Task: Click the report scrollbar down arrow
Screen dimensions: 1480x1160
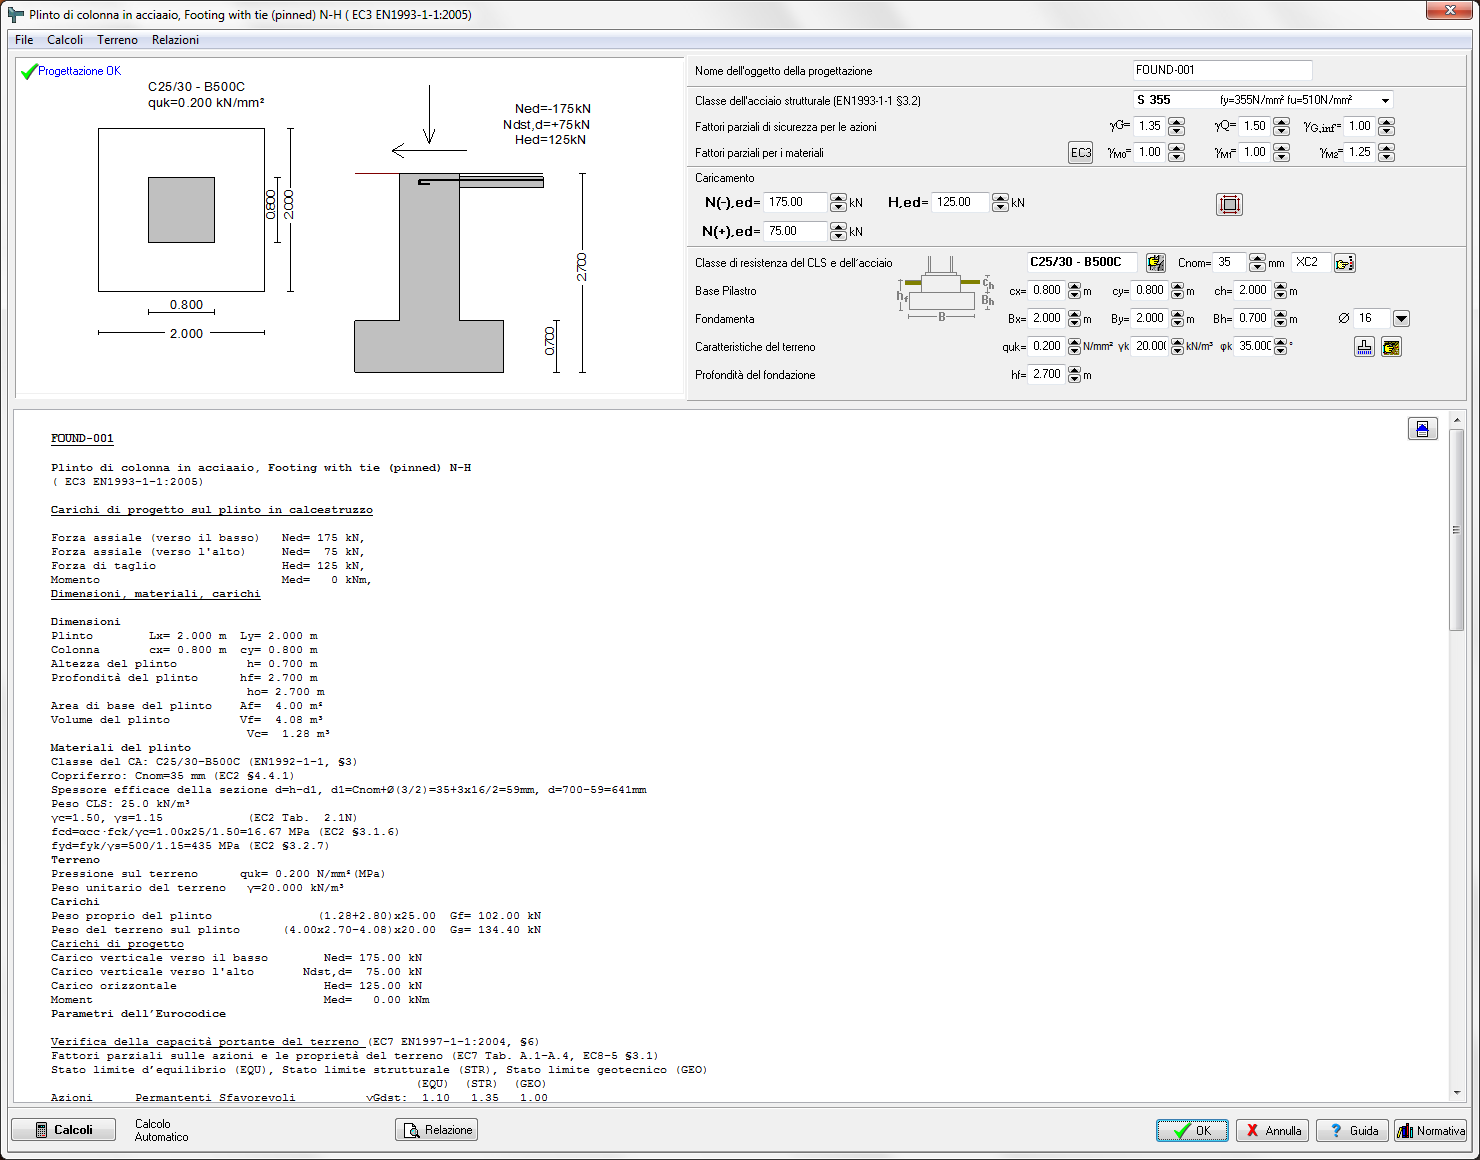Action: 1456,1094
